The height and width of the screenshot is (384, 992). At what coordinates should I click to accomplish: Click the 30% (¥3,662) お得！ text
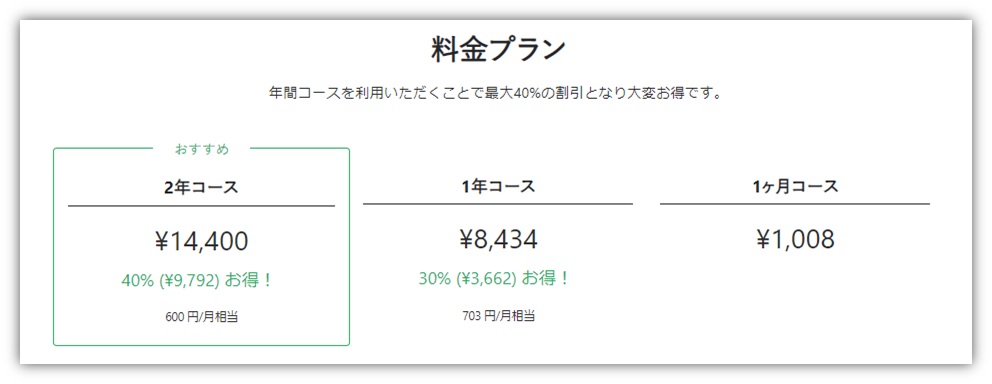493,278
